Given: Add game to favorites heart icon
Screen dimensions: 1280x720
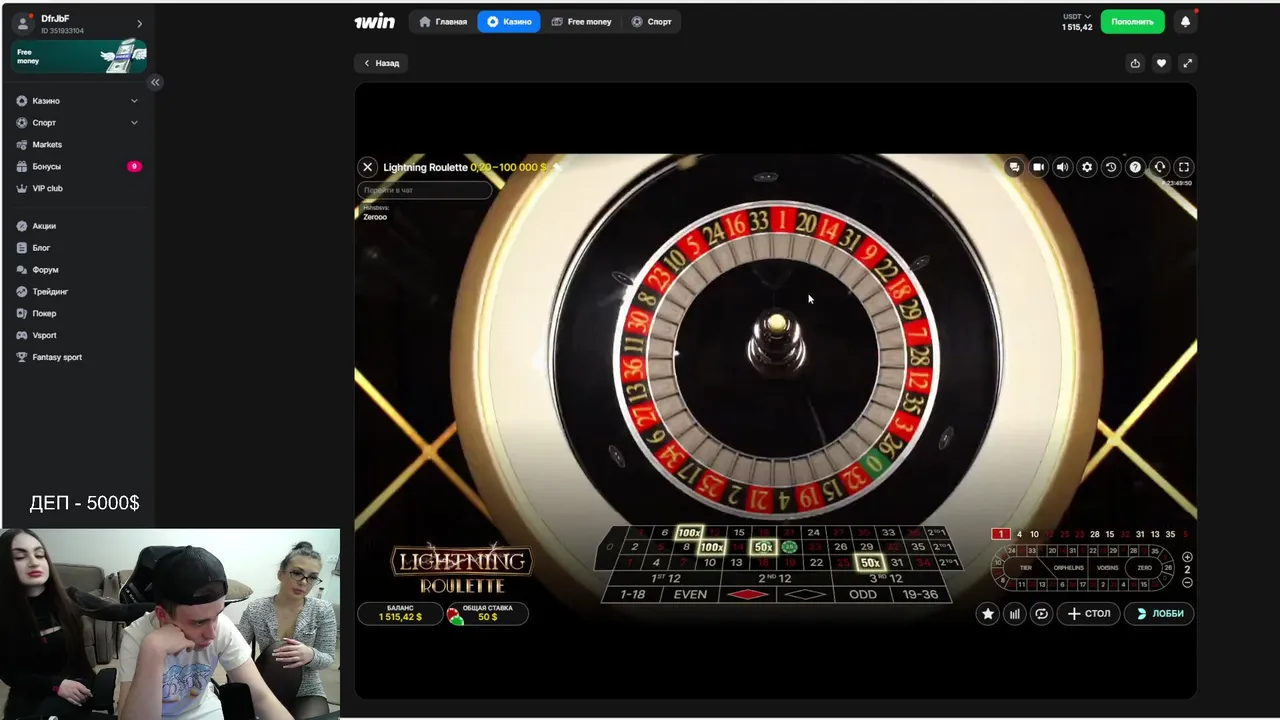Looking at the screenshot, I should [x=1161, y=63].
